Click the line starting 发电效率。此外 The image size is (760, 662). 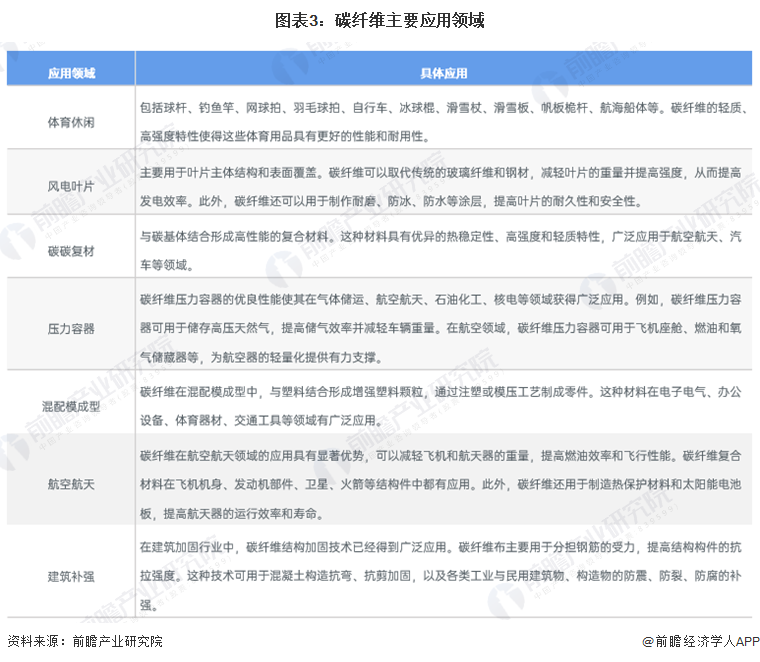pyautogui.click(x=391, y=201)
